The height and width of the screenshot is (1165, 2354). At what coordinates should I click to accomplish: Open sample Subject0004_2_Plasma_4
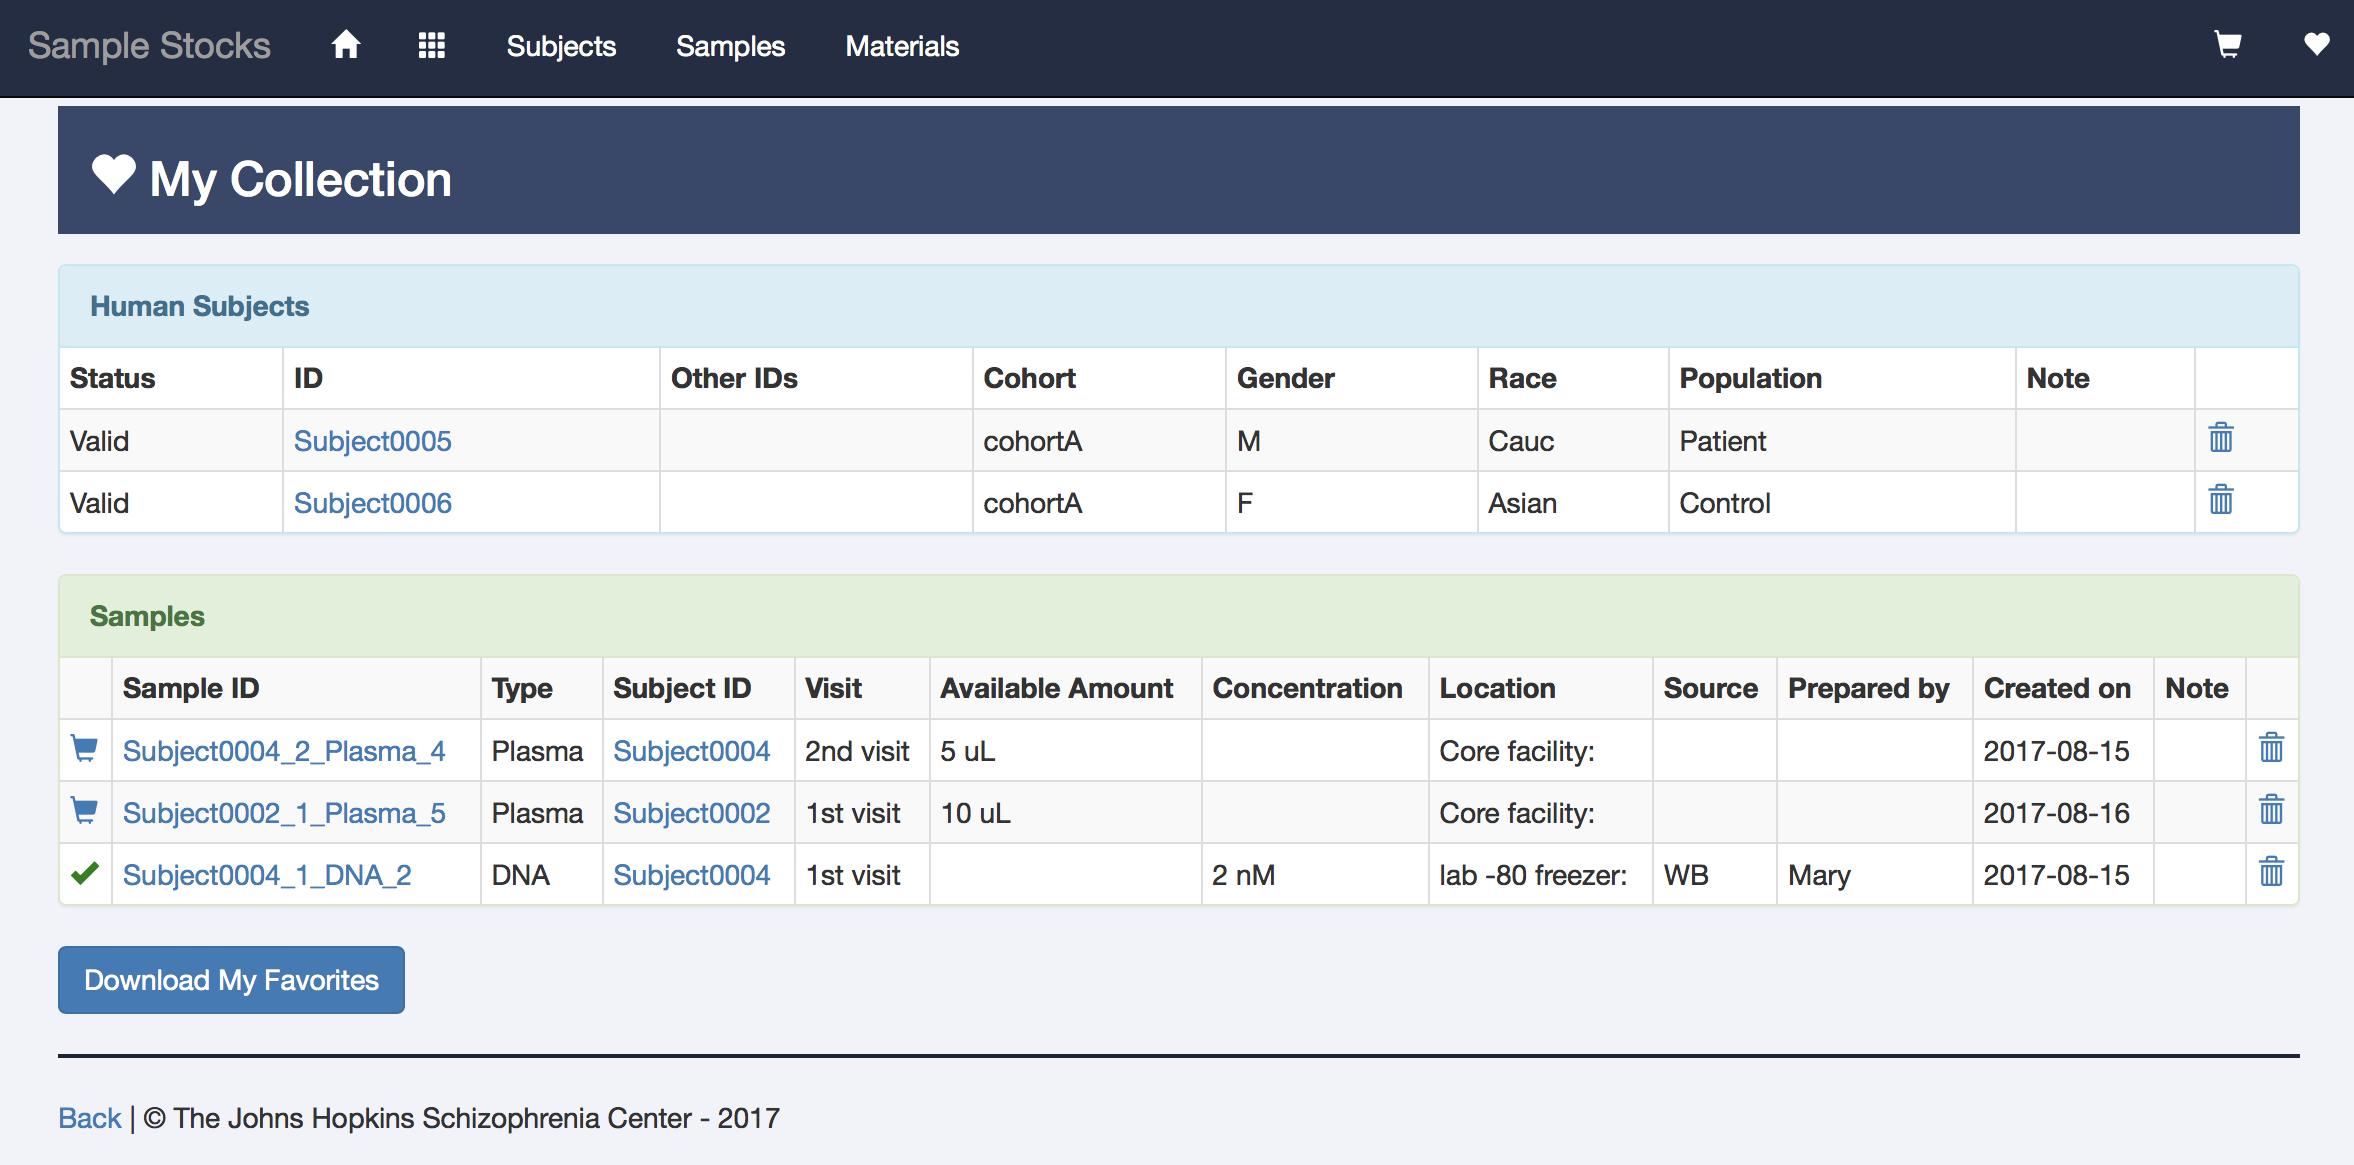284,751
